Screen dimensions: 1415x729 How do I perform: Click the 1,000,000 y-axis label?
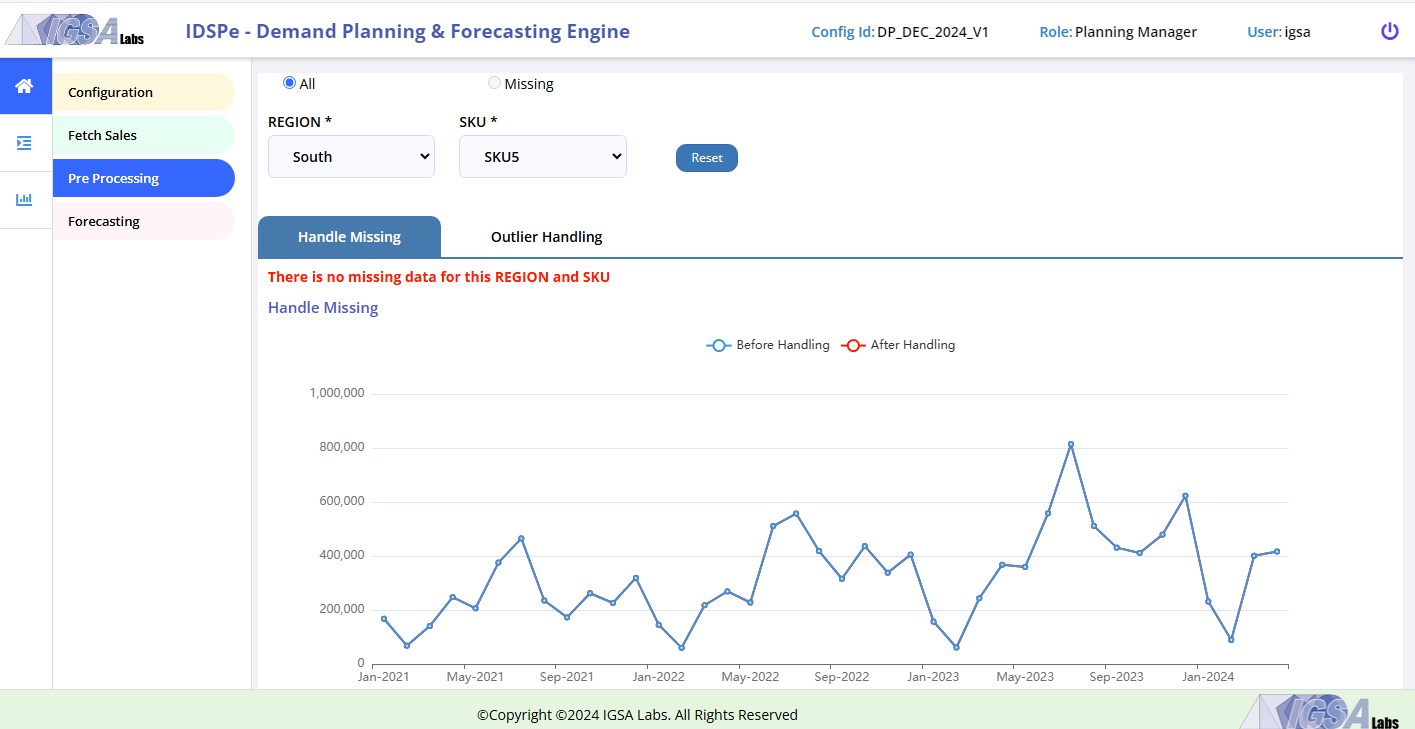pyautogui.click(x=337, y=393)
